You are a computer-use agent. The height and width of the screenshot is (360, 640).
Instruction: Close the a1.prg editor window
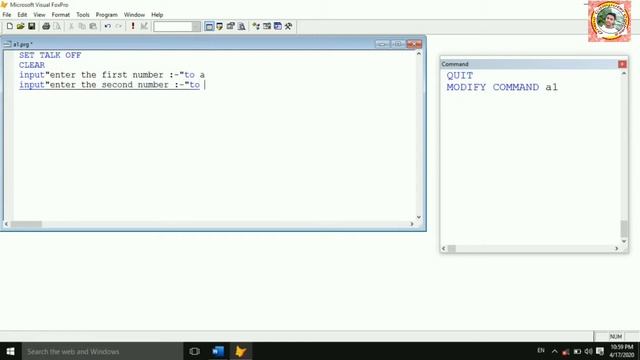pos(414,44)
